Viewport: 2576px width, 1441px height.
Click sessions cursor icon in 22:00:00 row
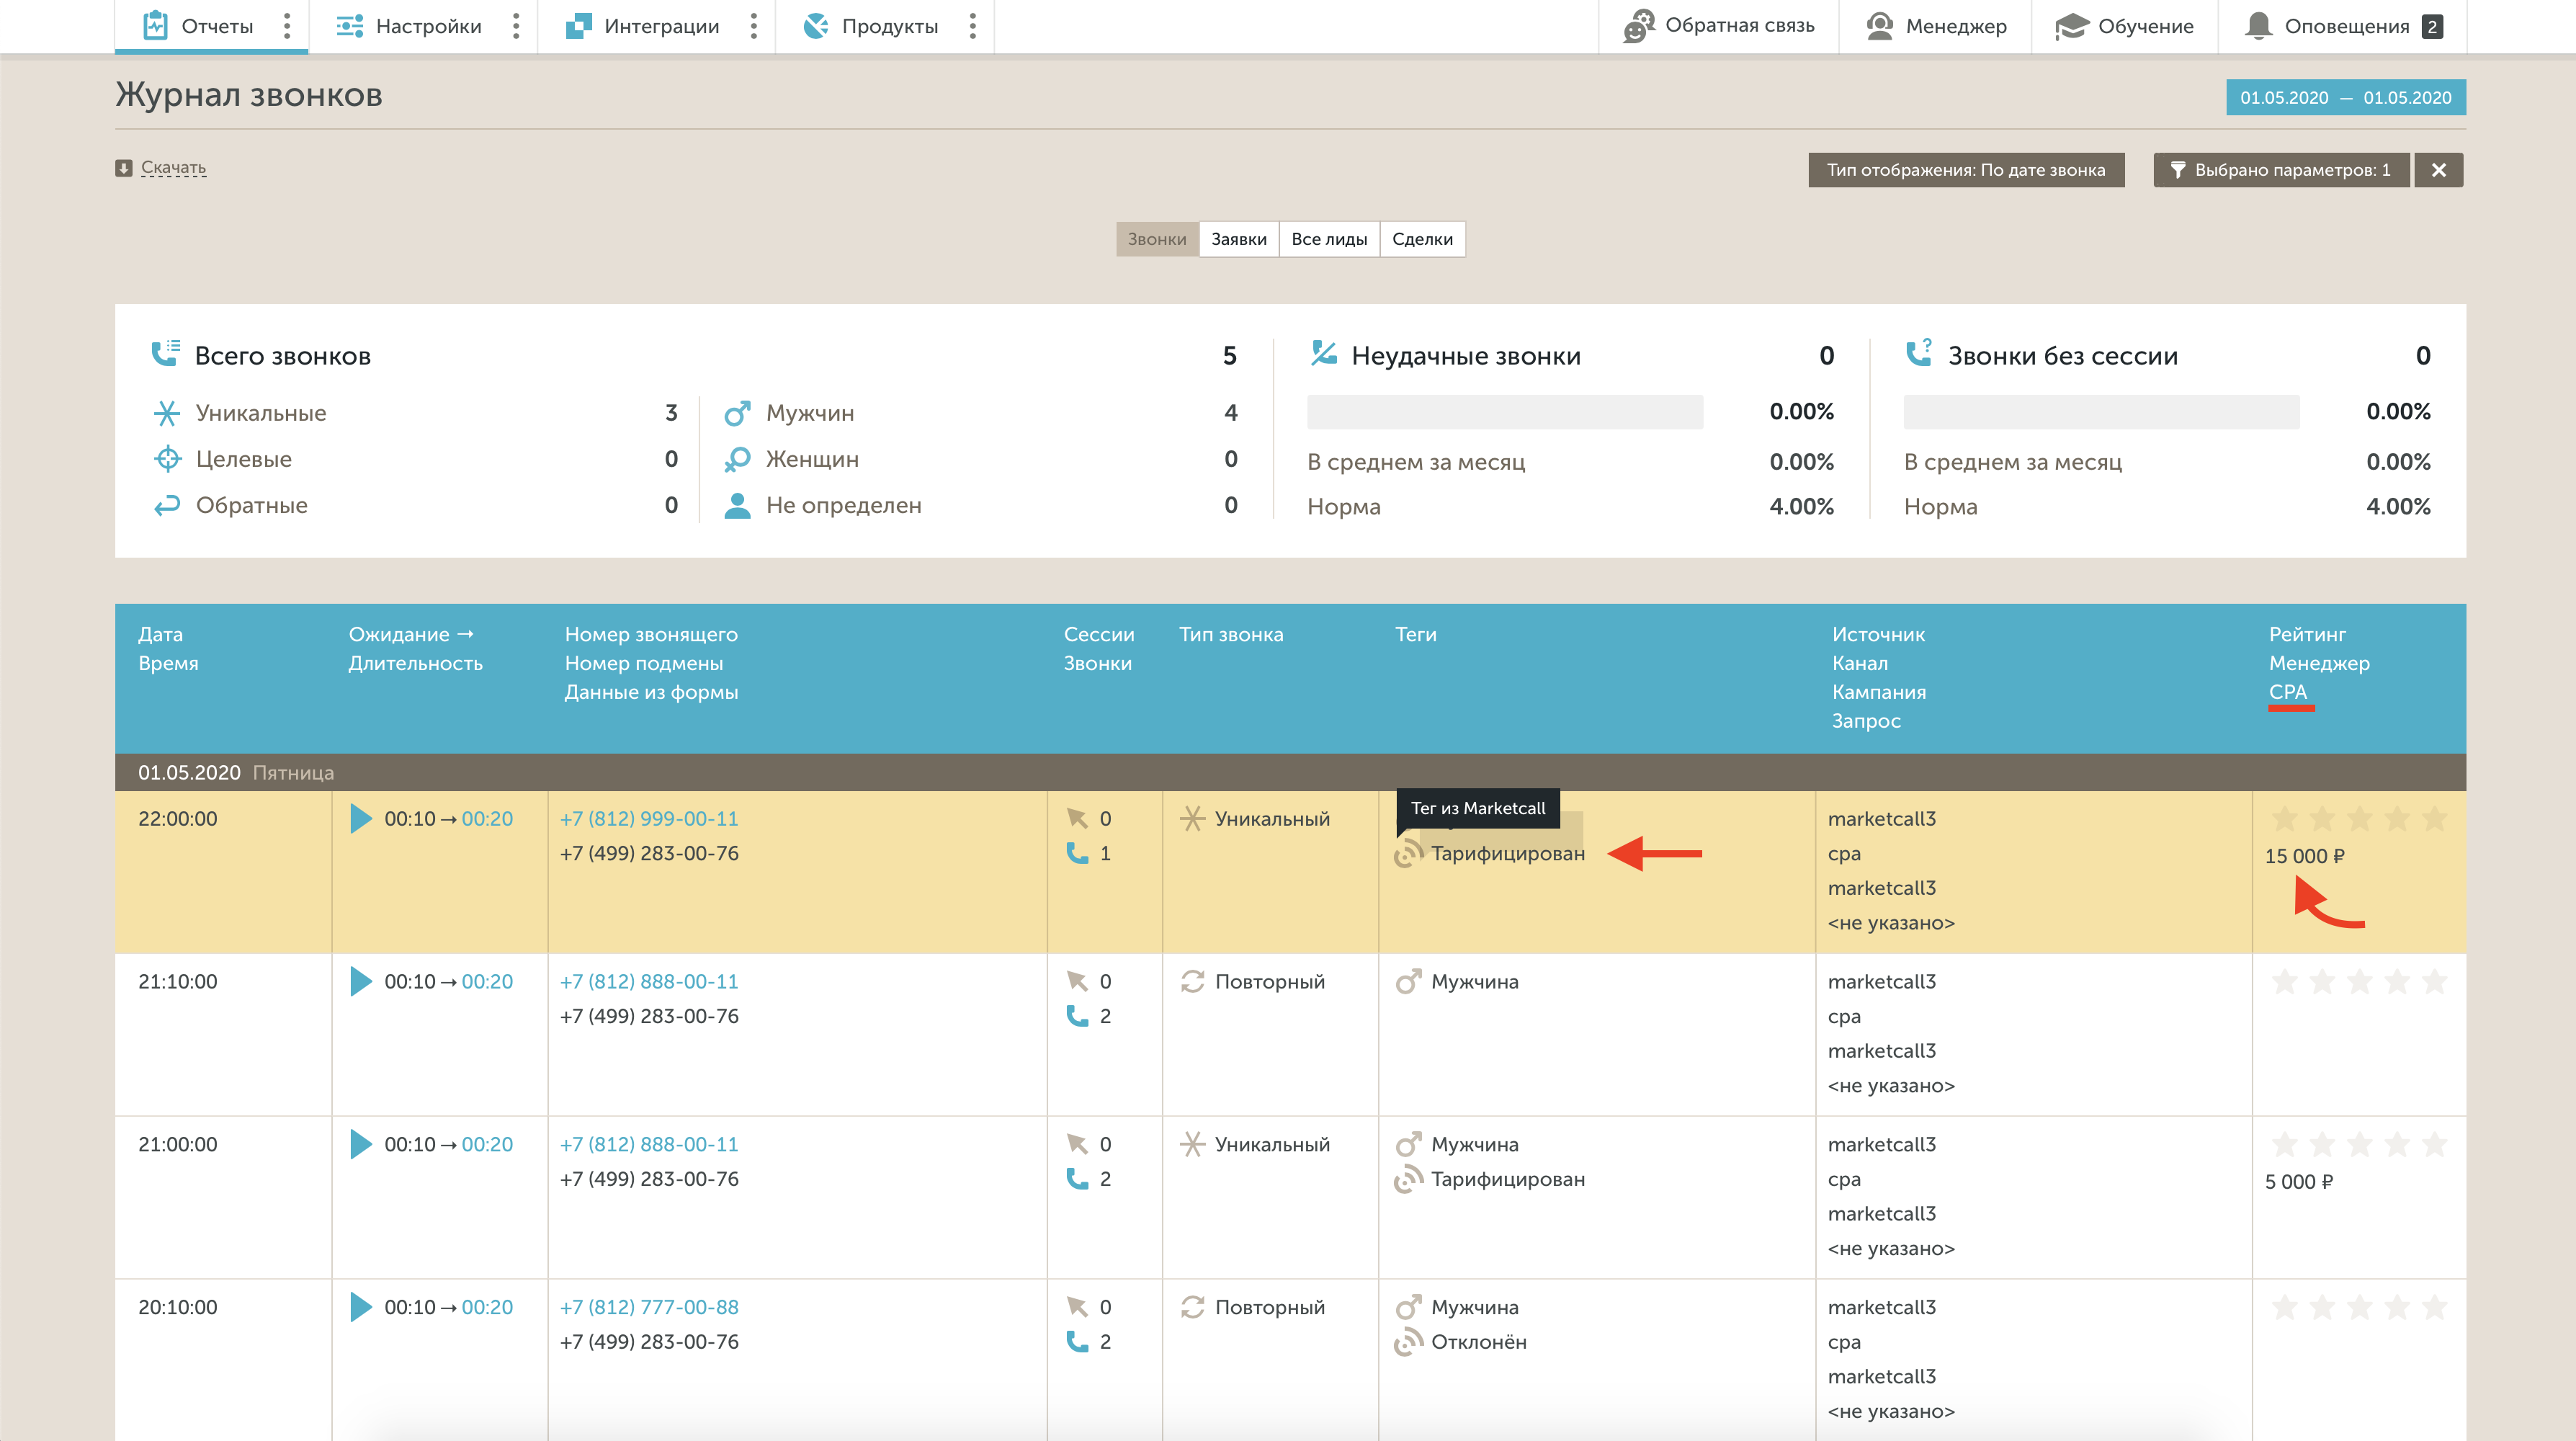click(x=1077, y=818)
